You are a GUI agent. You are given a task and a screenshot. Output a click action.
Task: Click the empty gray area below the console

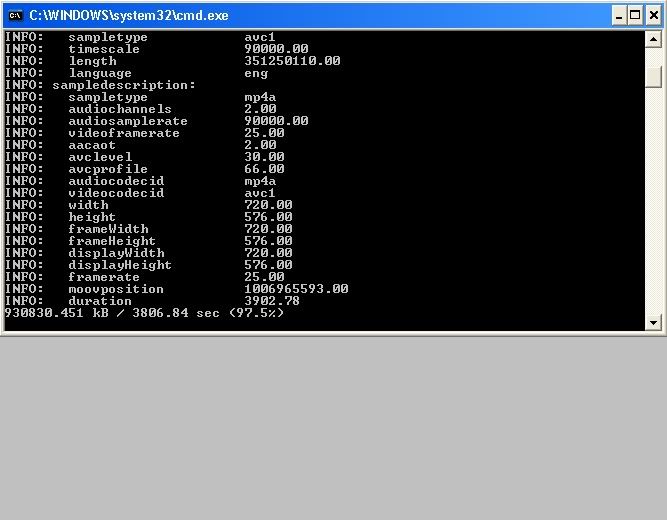333,430
